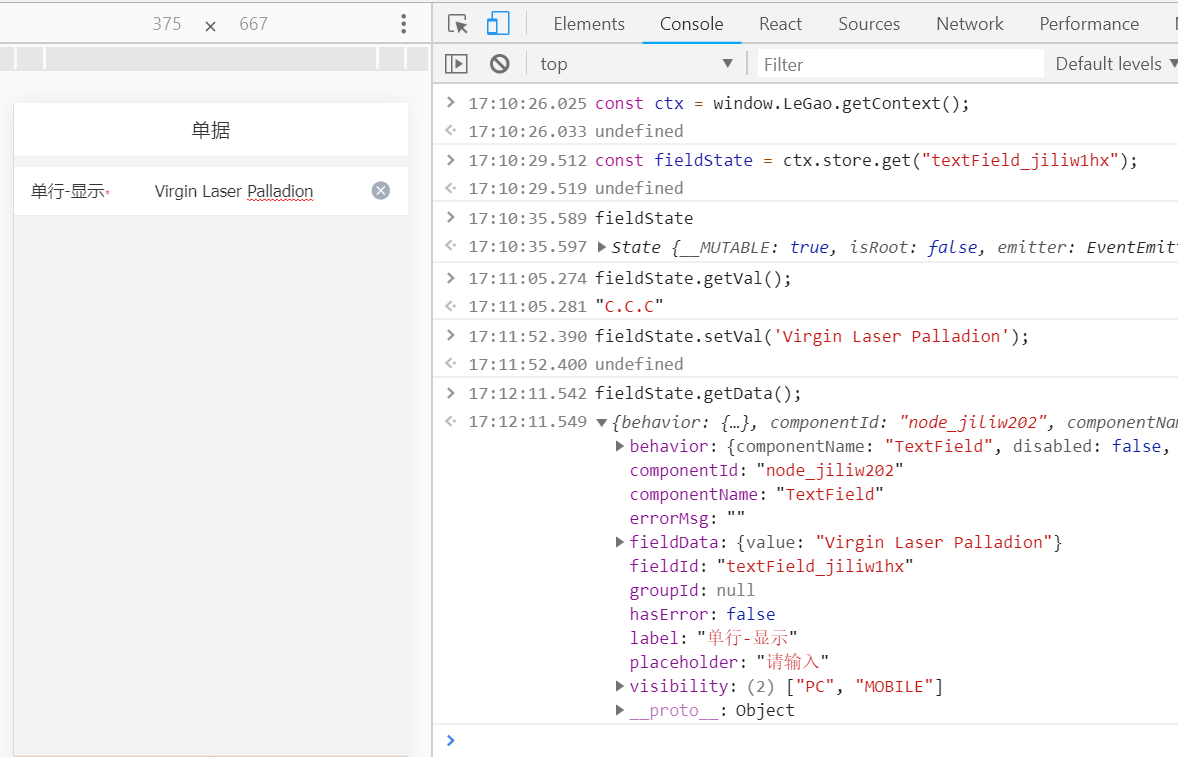
Task: Clear the console output
Action: [x=500, y=64]
